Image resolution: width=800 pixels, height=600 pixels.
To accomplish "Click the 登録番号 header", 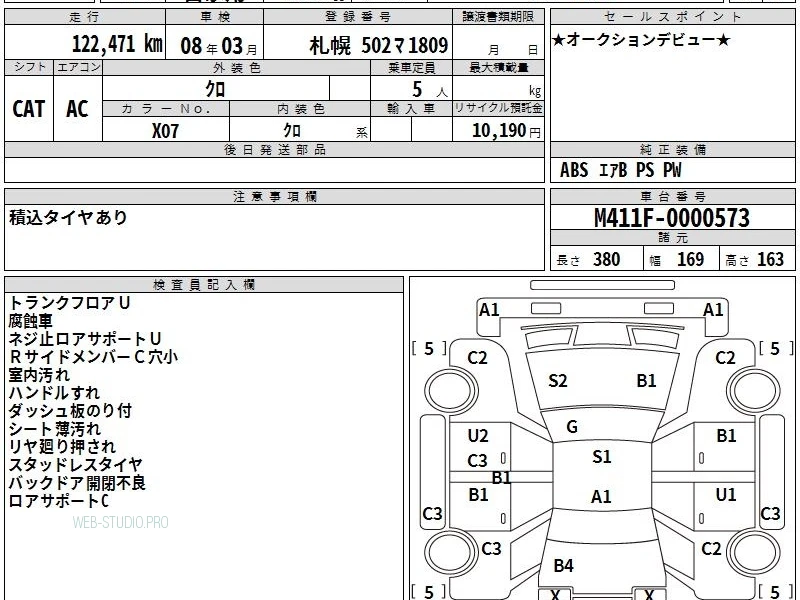I will (x=358, y=17).
